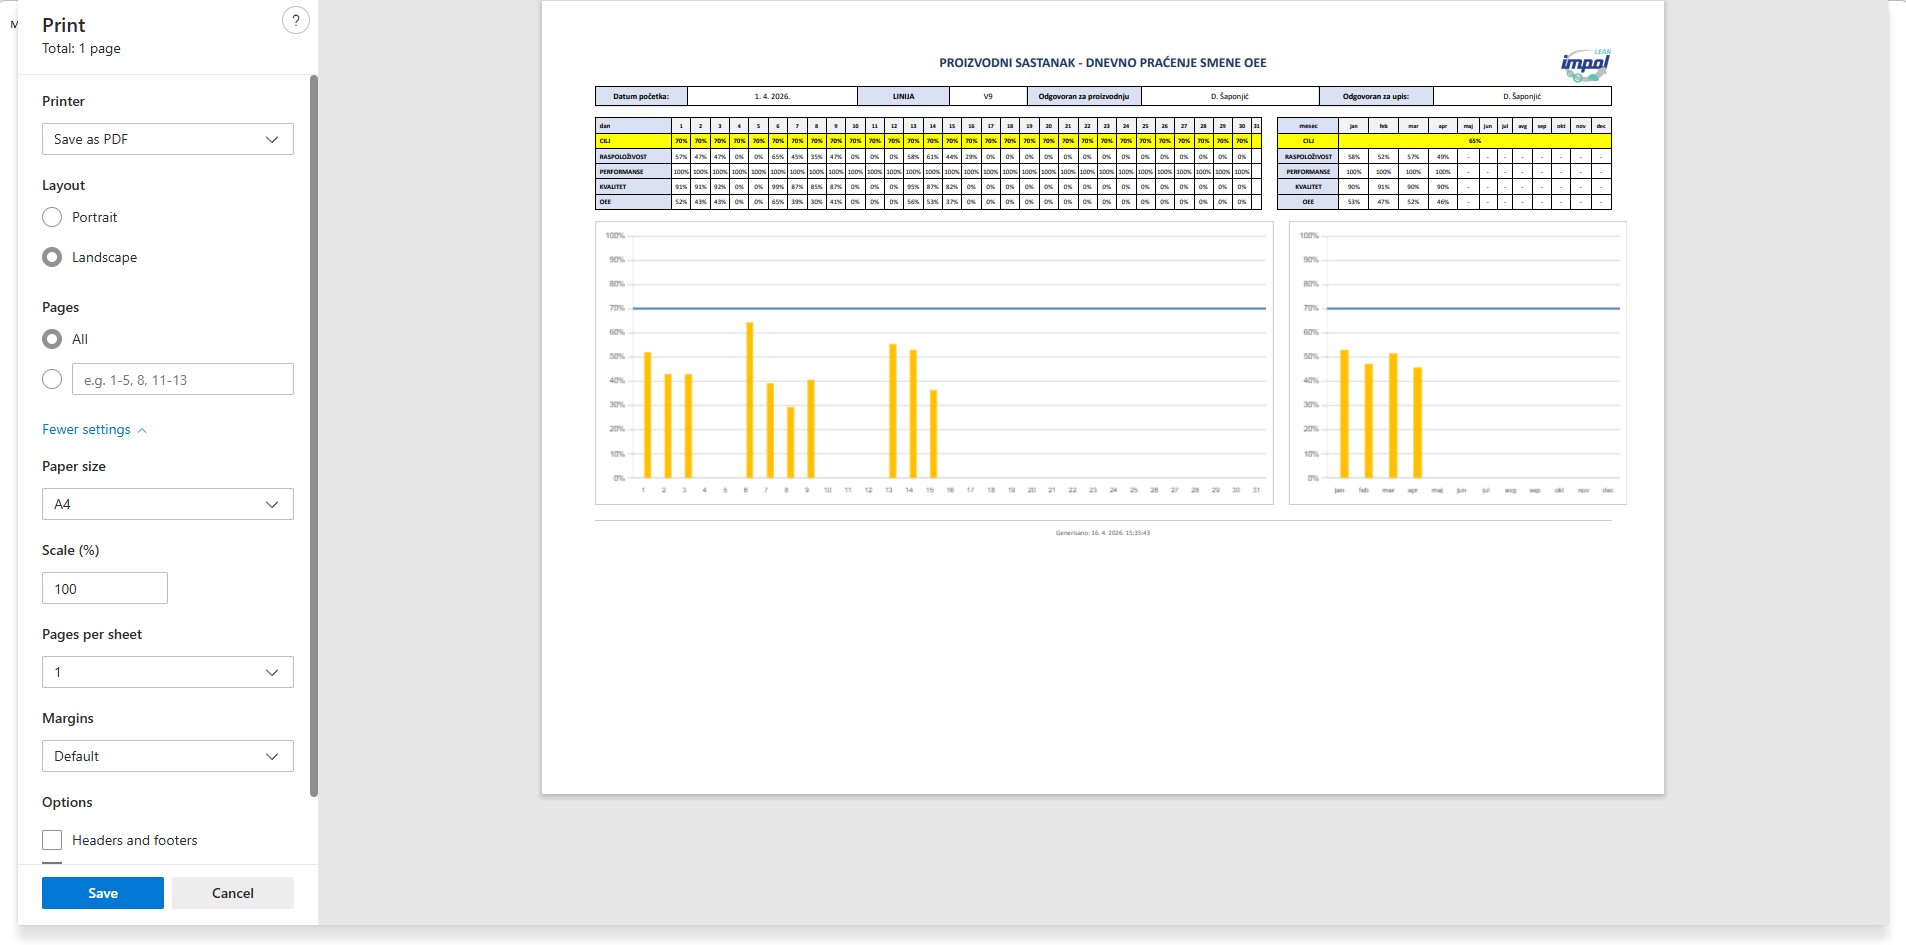Click the Odgovoran za proizvodnju cell
1906x945 pixels.
point(1084,96)
